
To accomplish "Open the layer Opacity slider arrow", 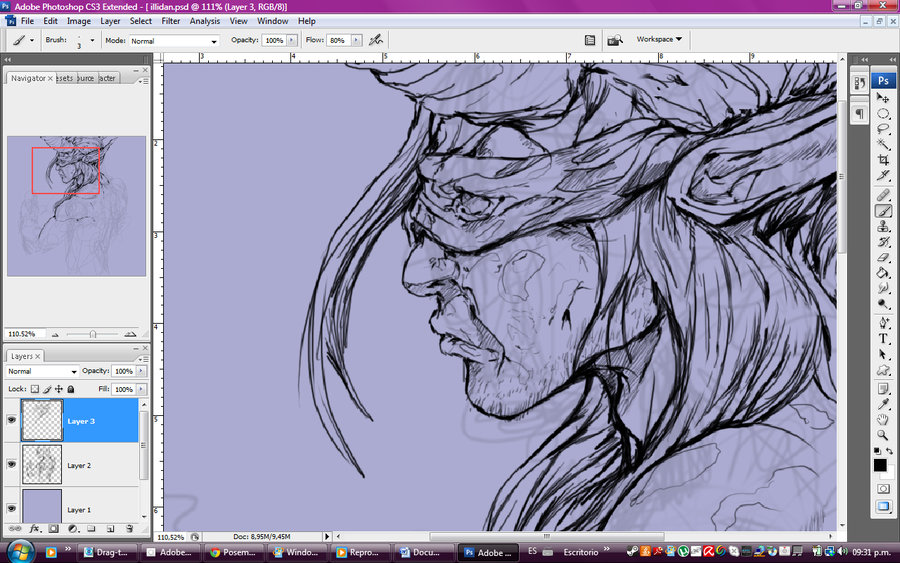I will tap(141, 371).
